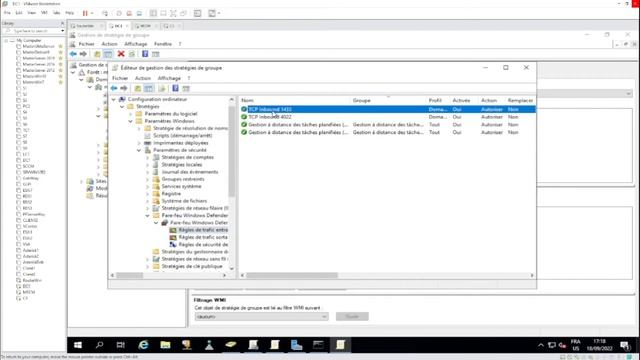This screenshot has height=360, width=640.
Task: Click Forward arrow in Group Policy Management toolbar
Action: [83, 54]
